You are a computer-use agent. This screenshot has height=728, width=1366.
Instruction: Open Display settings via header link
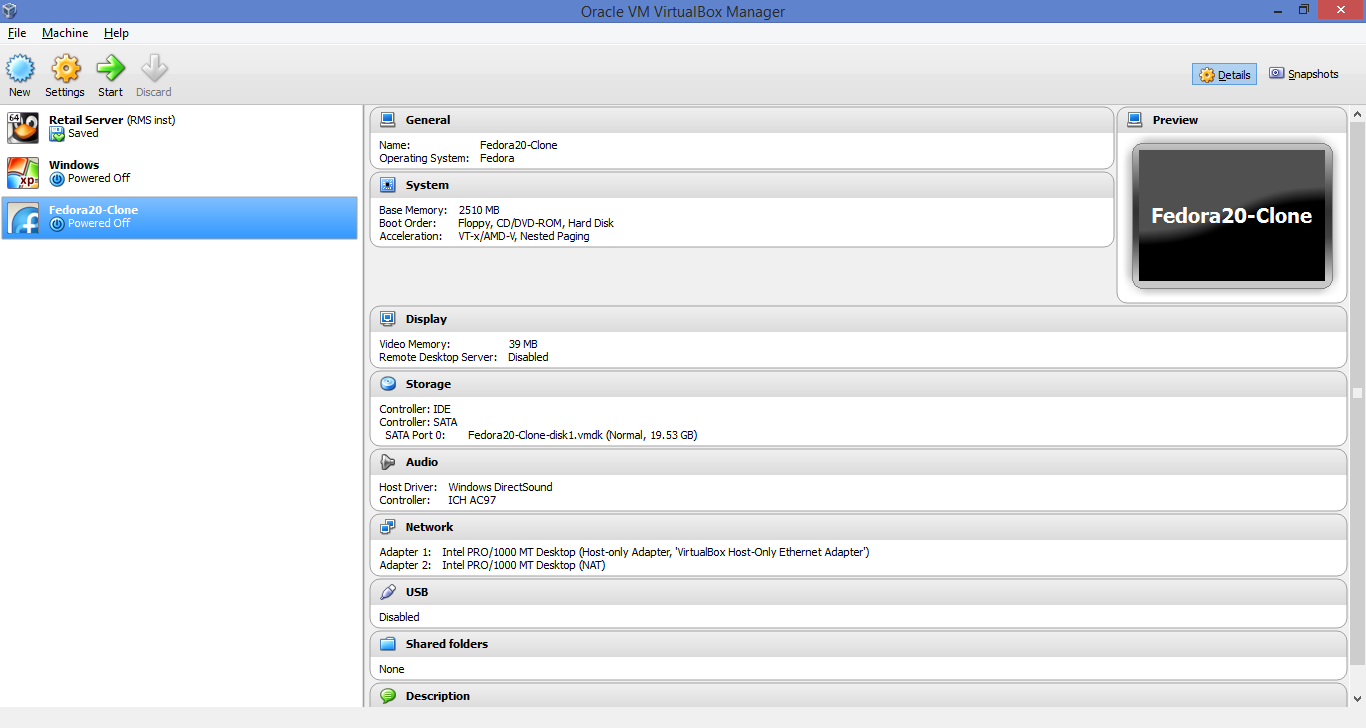[426, 319]
